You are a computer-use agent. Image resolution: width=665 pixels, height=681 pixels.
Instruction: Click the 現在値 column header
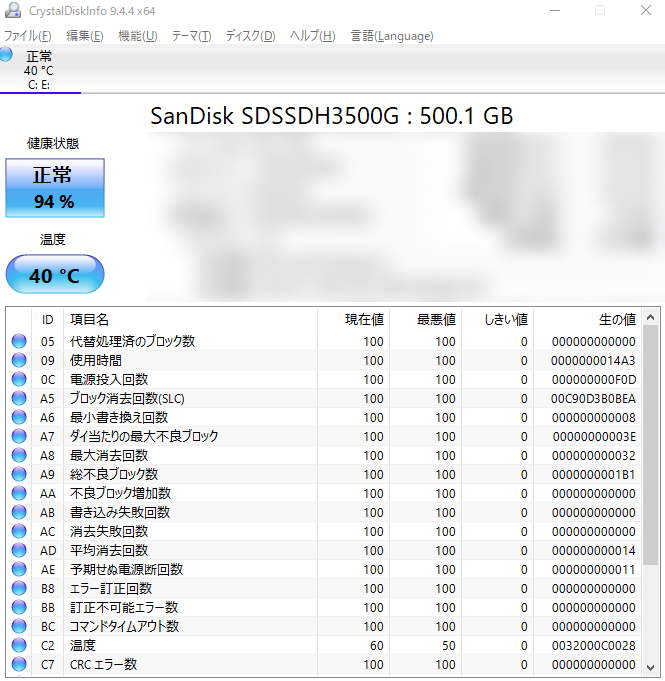[x=354, y=320]
